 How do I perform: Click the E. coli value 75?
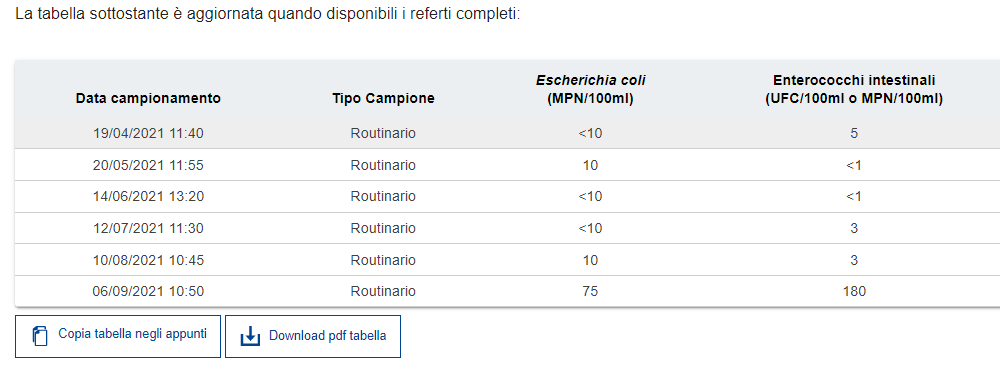590,292
